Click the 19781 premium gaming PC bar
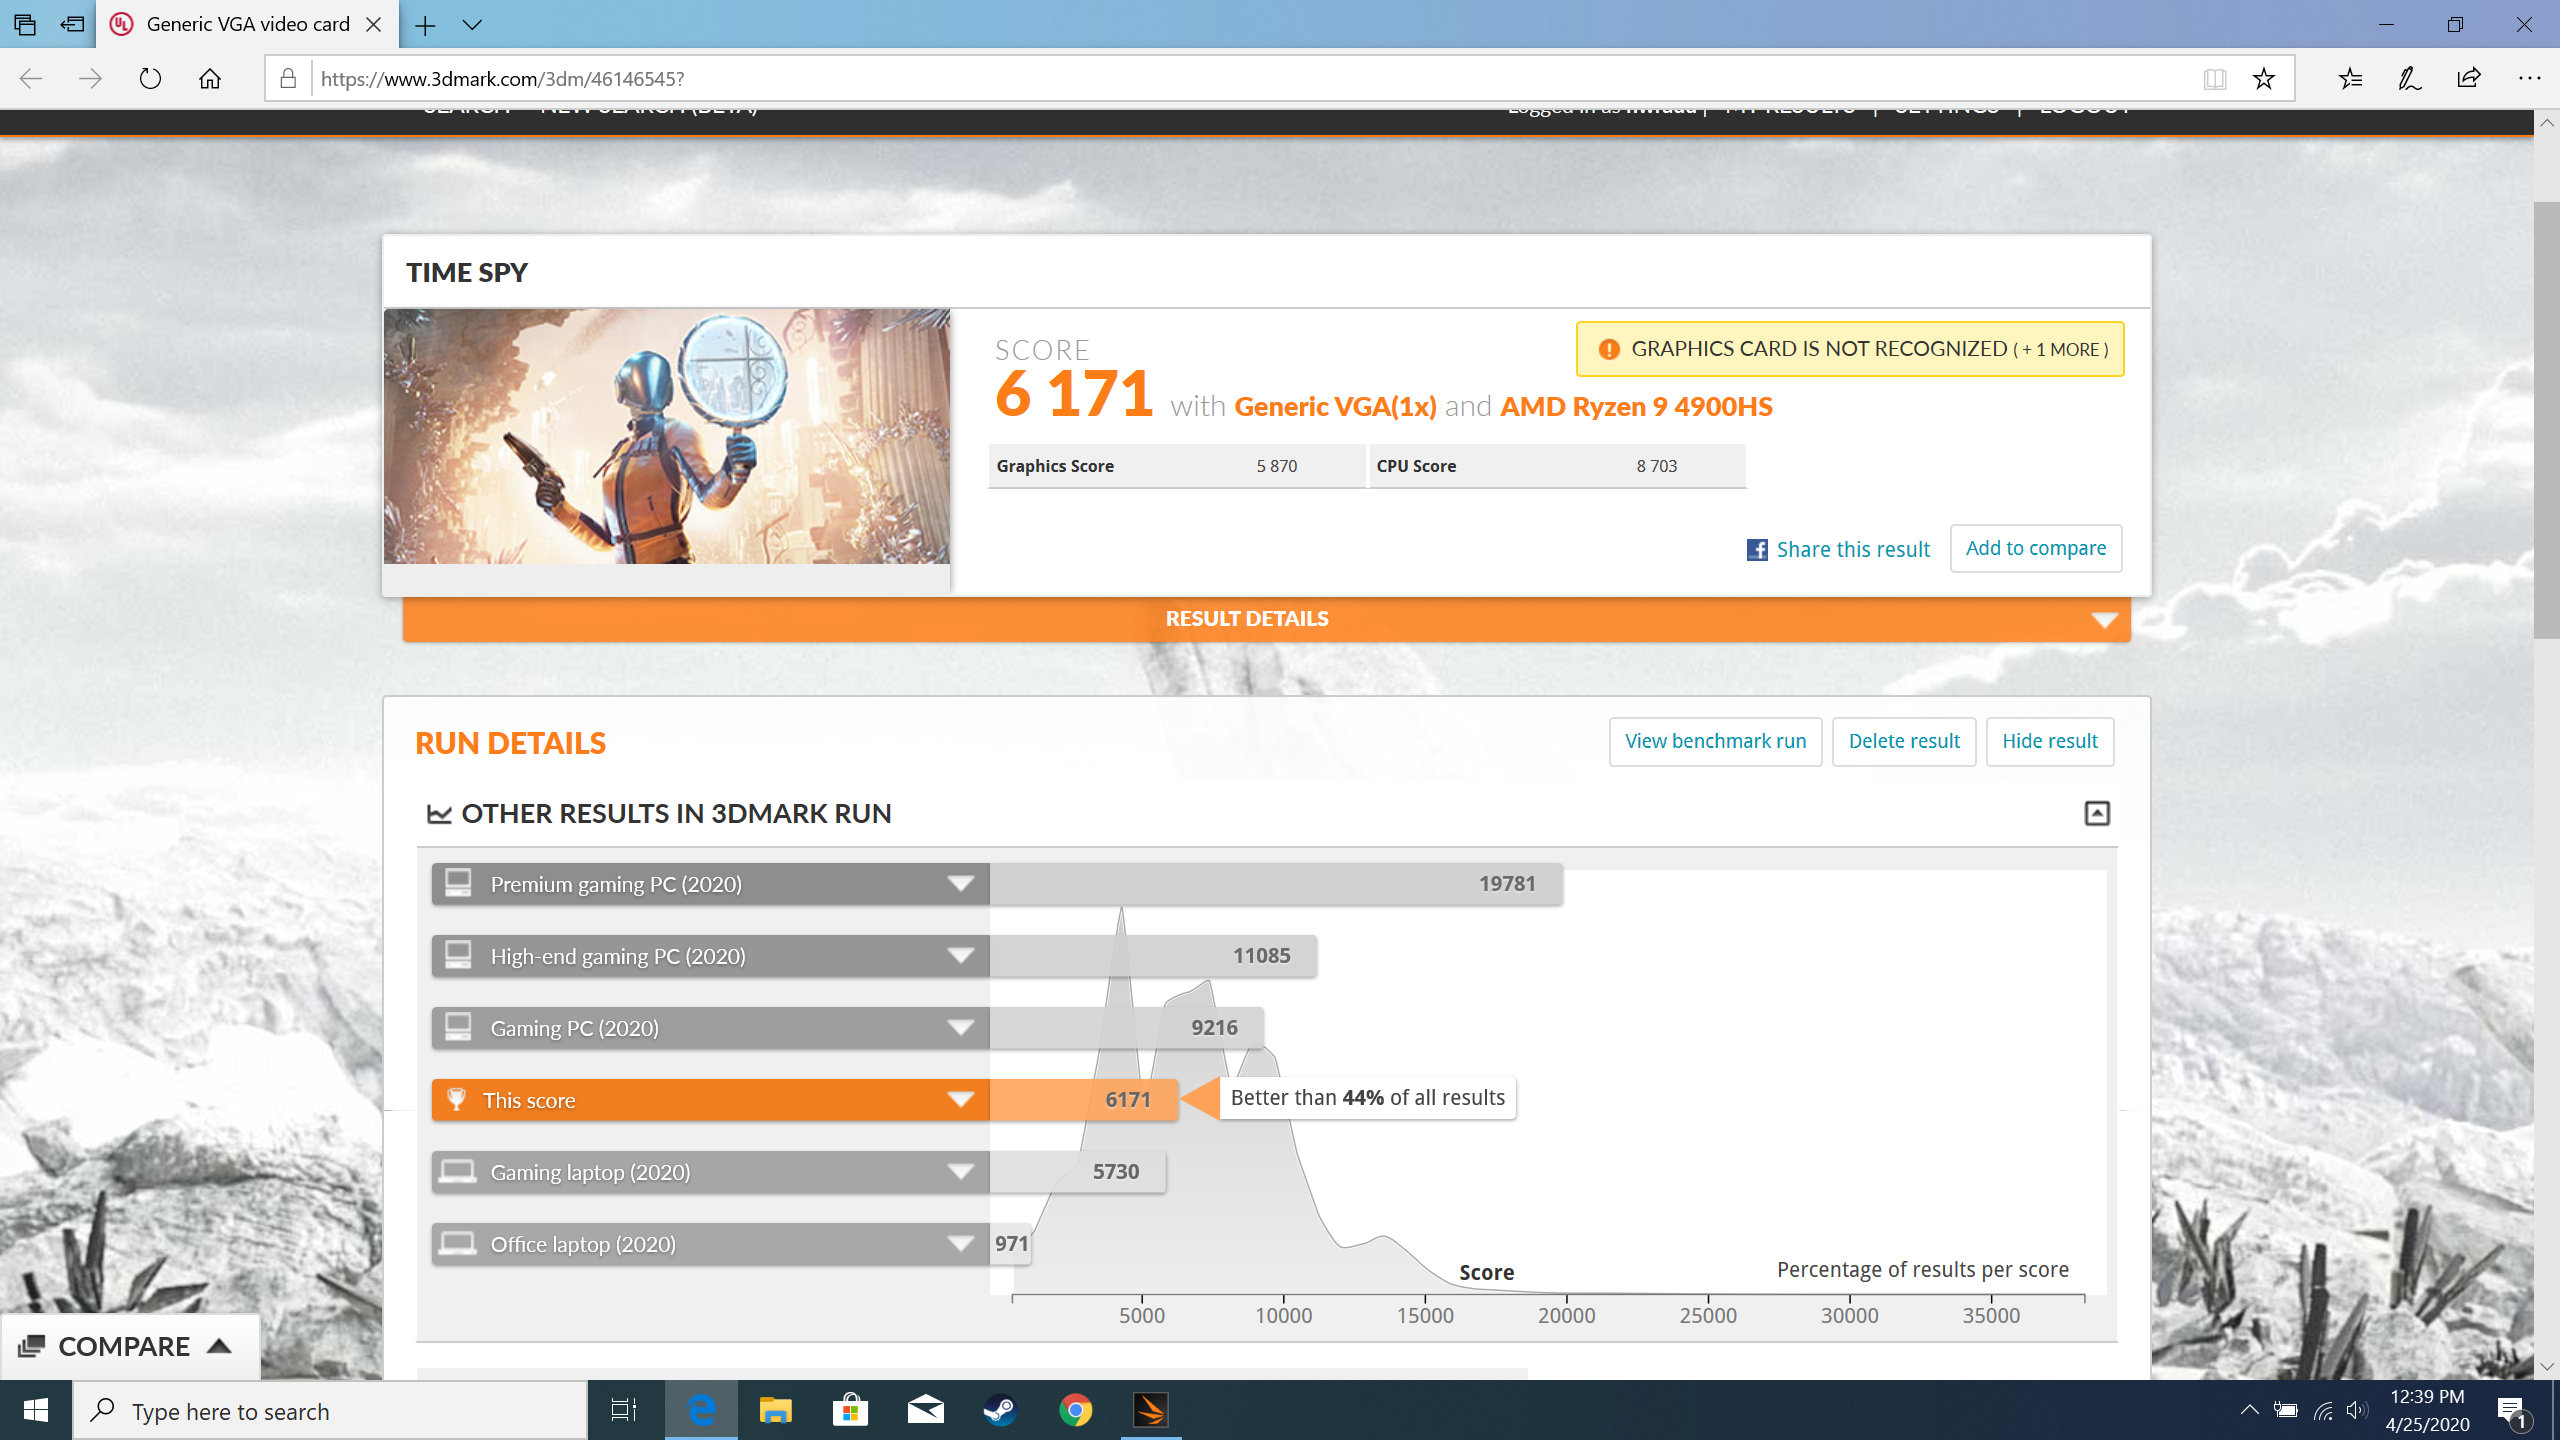This screenshot has width=2560, height=1440. pyautogui.click(x=1276, y=884)
